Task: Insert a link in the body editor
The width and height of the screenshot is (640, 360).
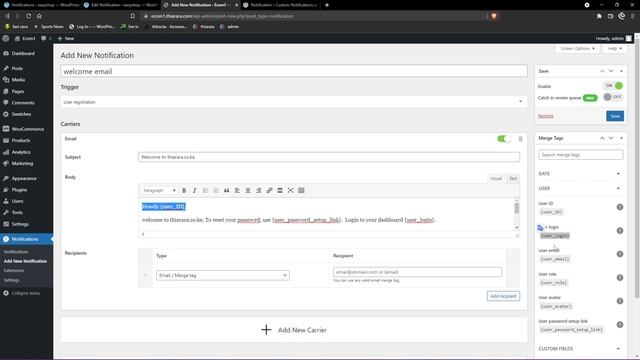Action: (x=269, y=191)
